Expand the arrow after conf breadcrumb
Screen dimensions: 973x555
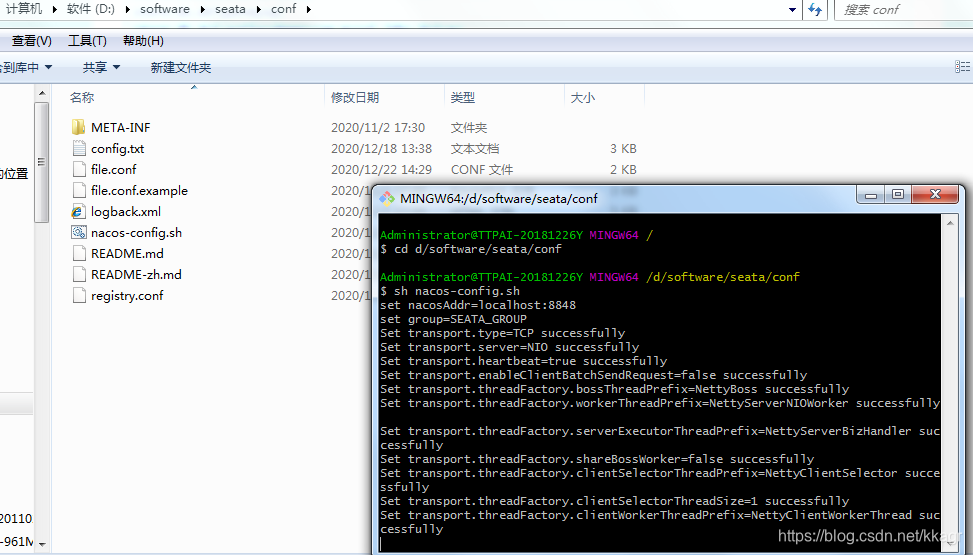(308, 9)
